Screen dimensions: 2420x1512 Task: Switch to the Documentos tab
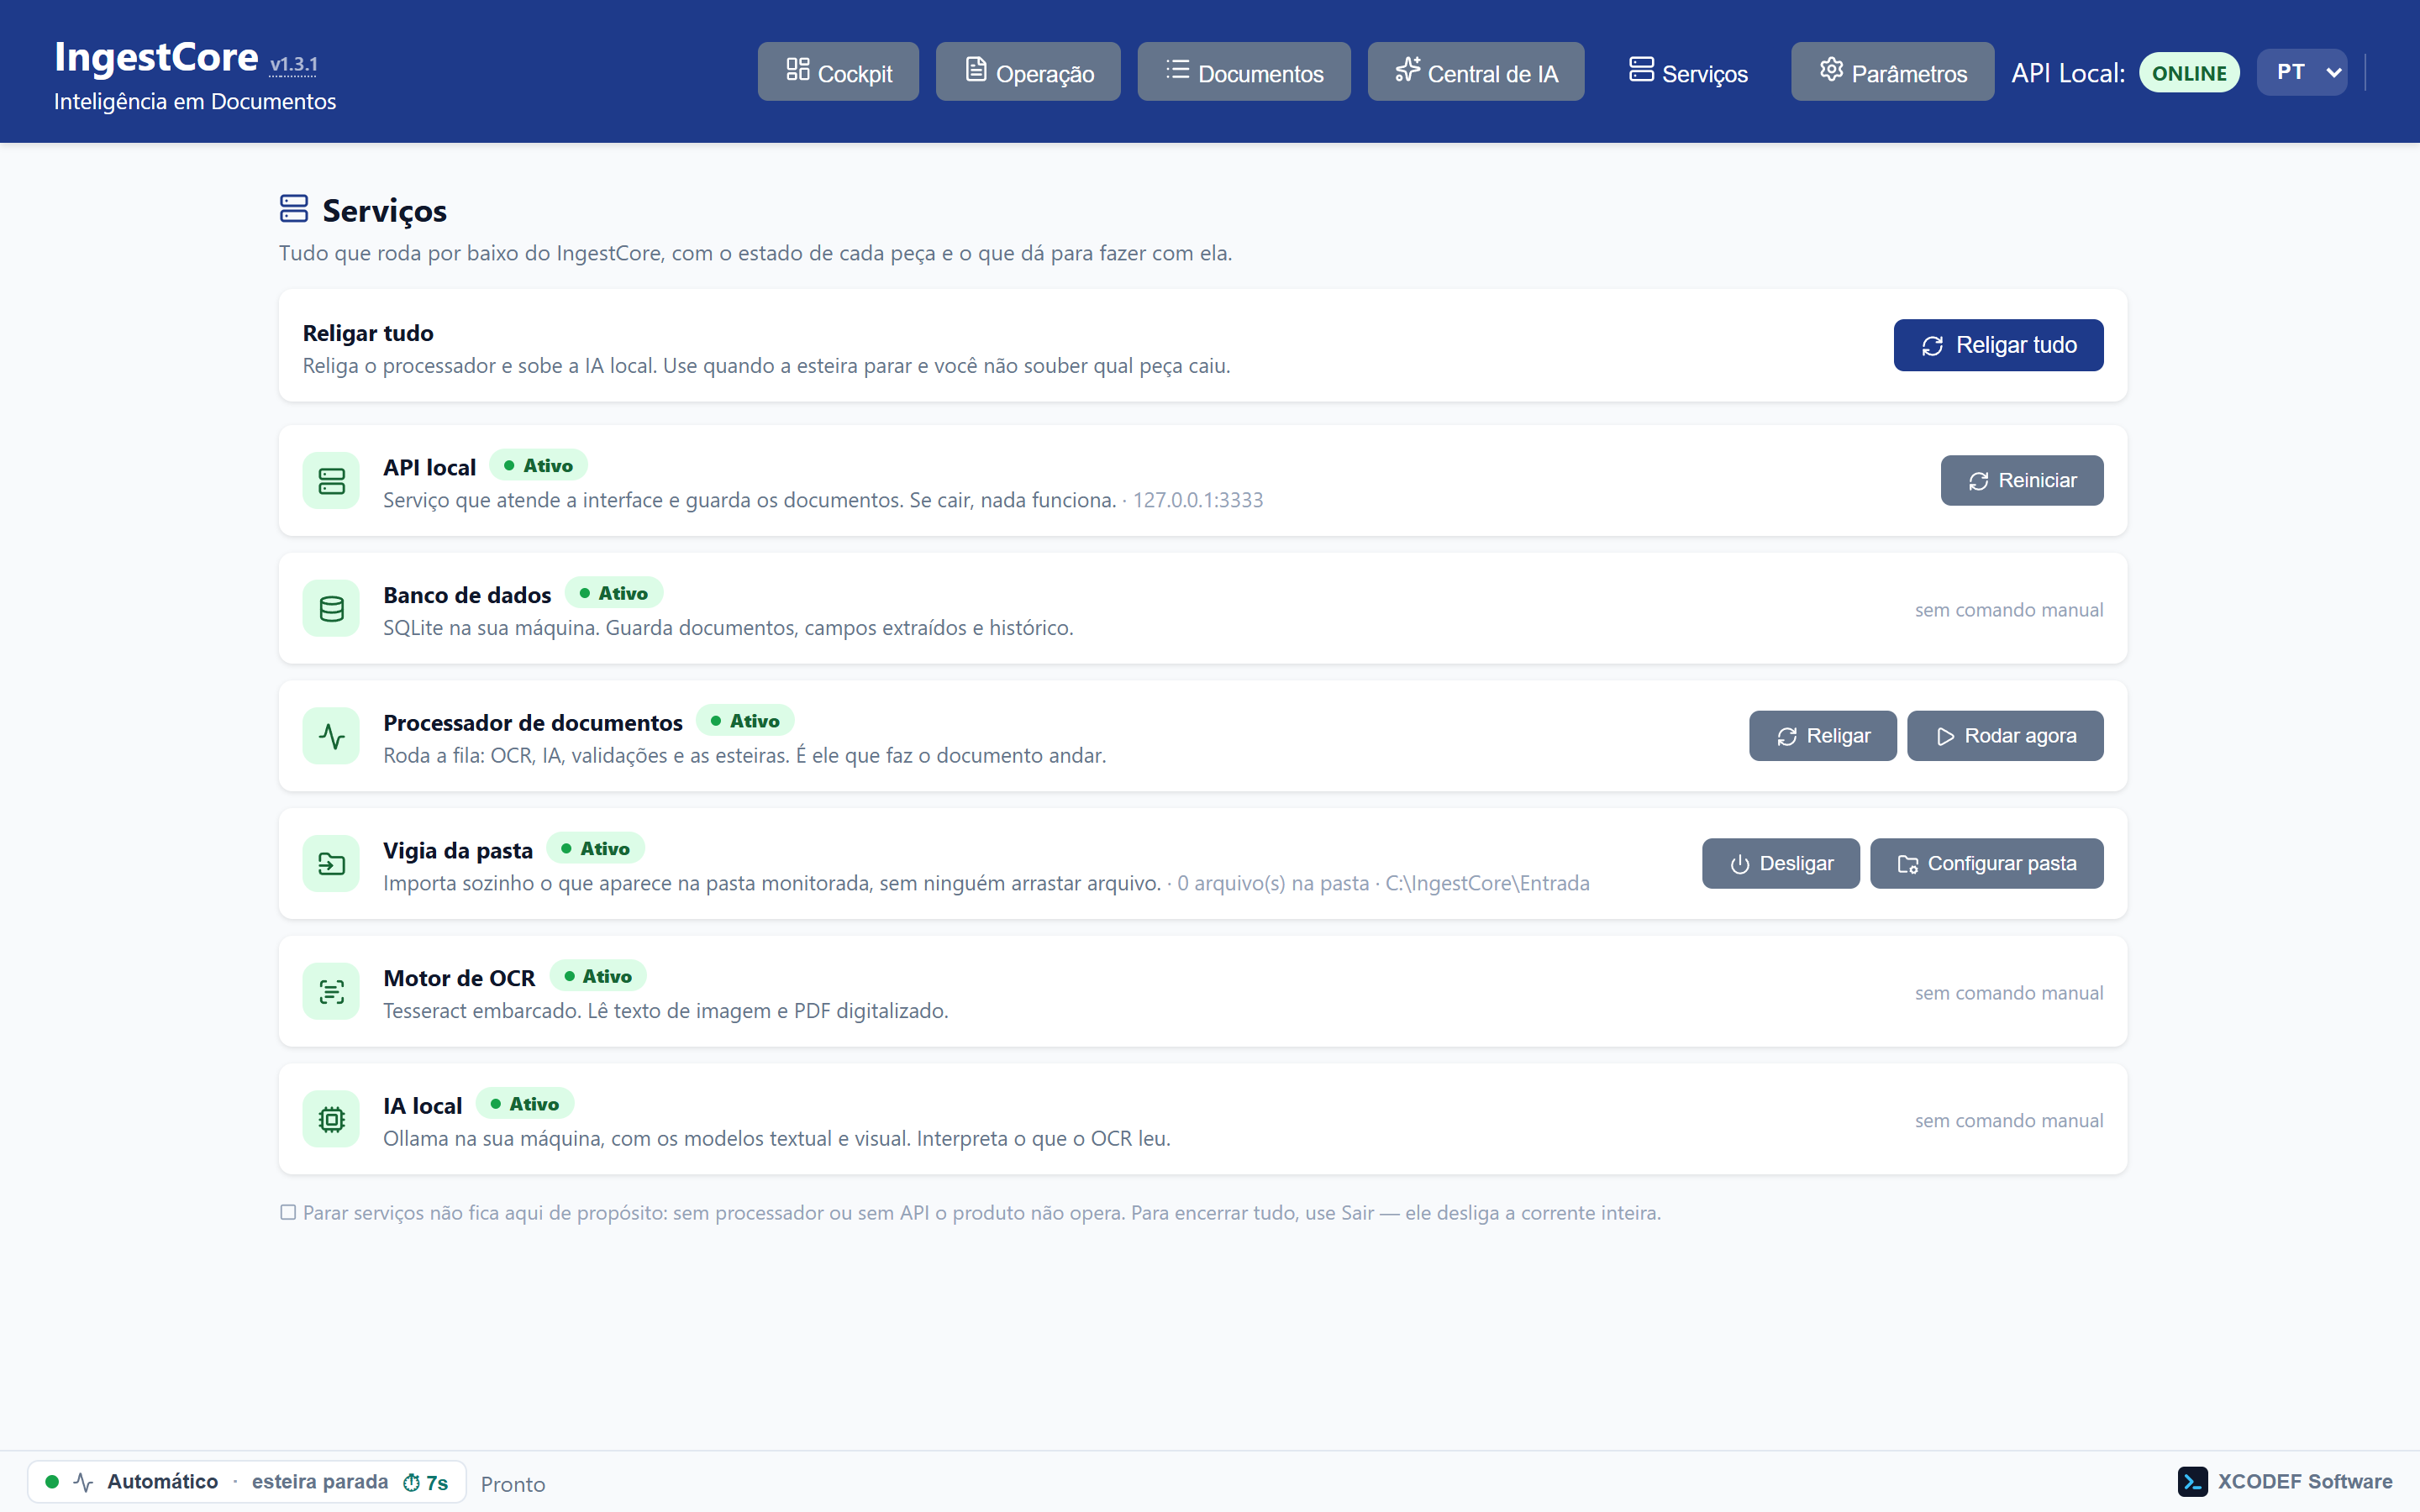click(x=1244, y=72)
